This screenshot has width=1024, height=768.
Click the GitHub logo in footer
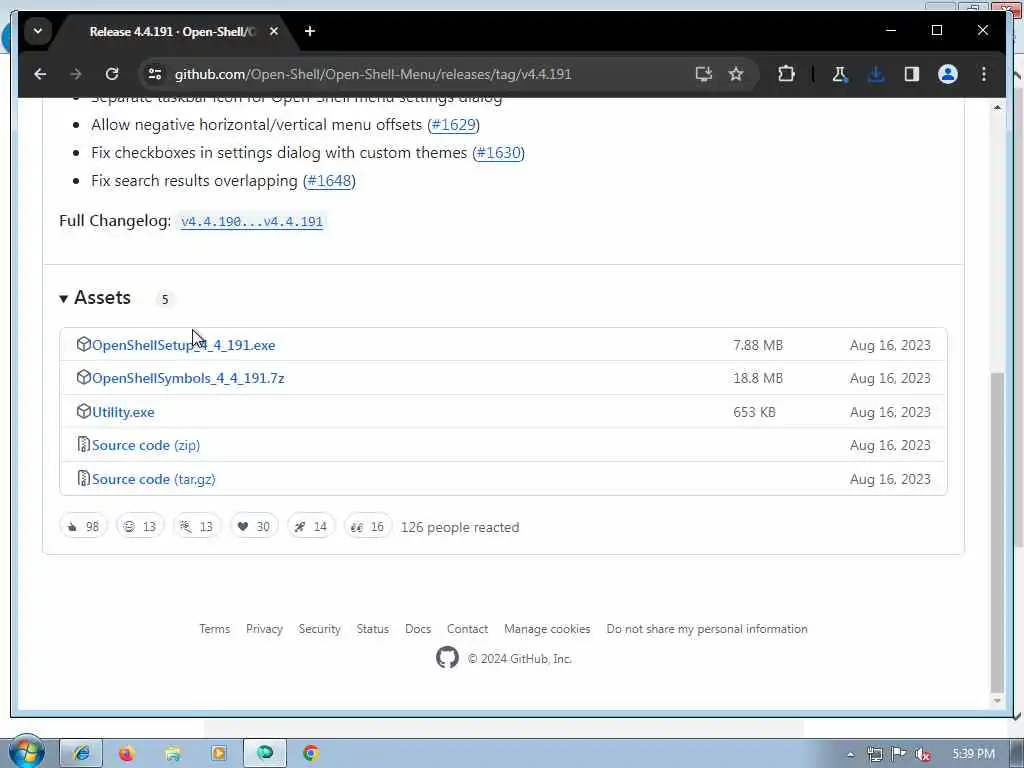pyautogui.click(x=447, y=658)
